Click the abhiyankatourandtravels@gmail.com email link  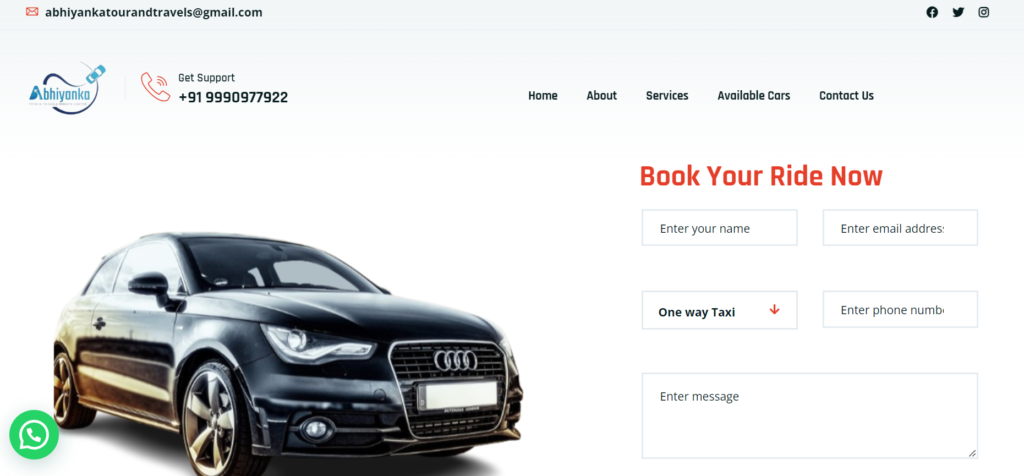pos(153,12)
